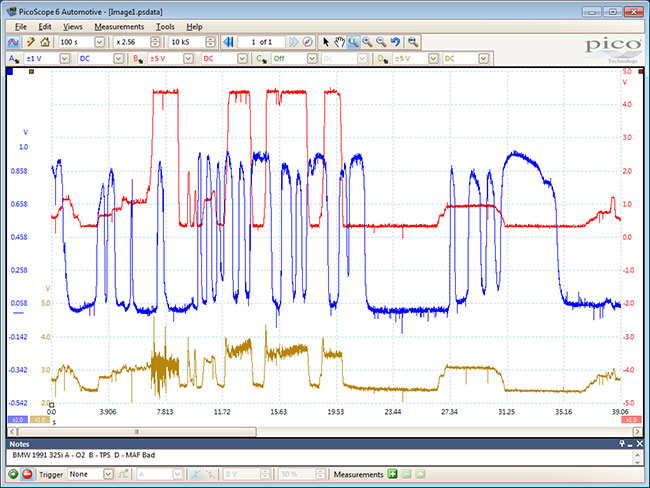The image size is (650, 488).
Task: Open Channel C options button
Action: tap(261, 59)
